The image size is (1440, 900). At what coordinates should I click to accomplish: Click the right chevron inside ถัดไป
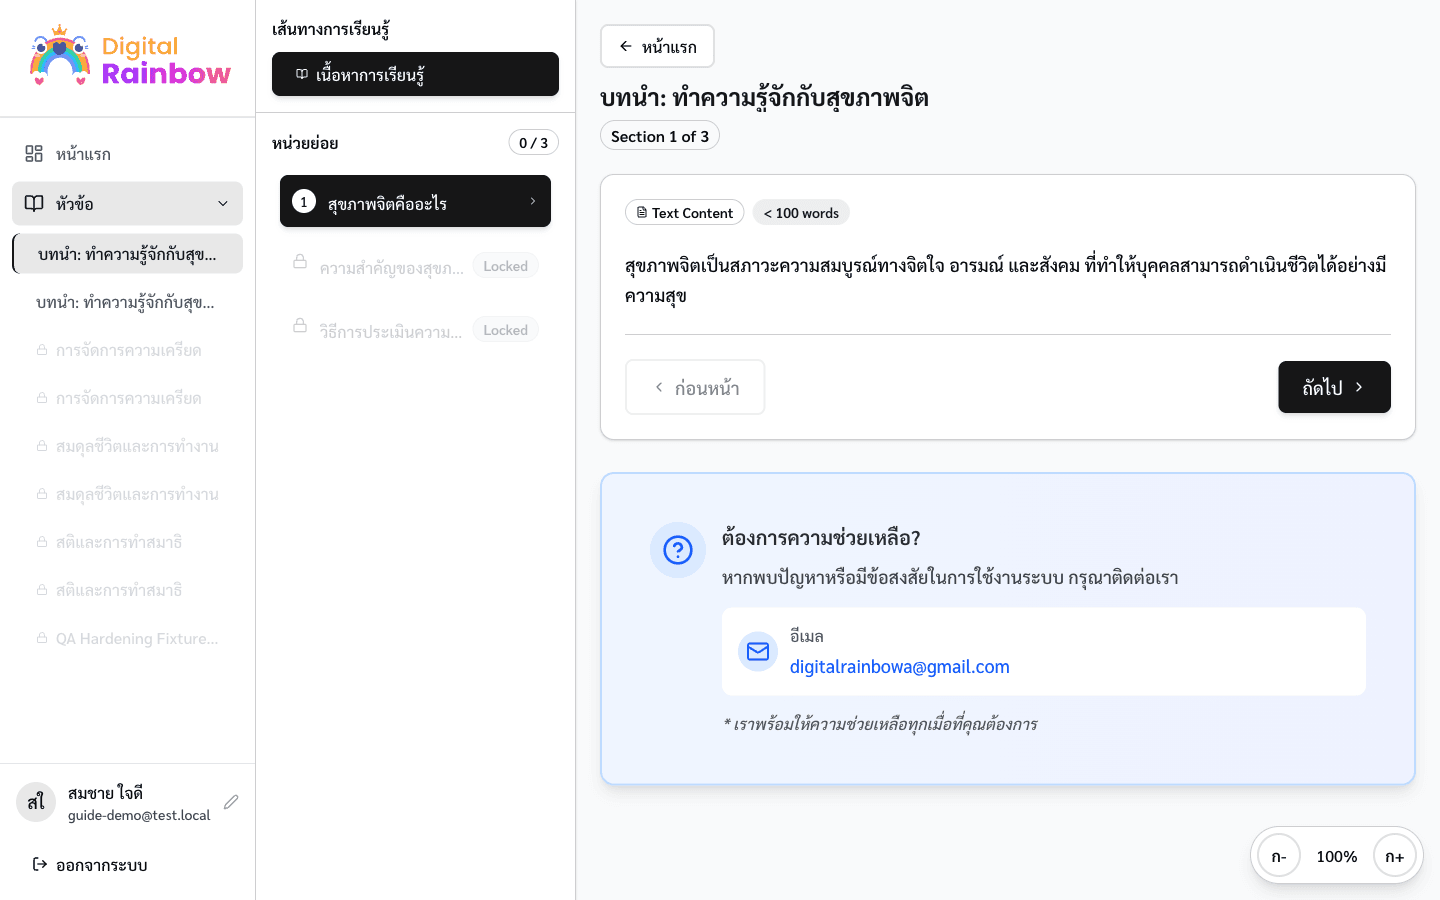[1359, 387]
